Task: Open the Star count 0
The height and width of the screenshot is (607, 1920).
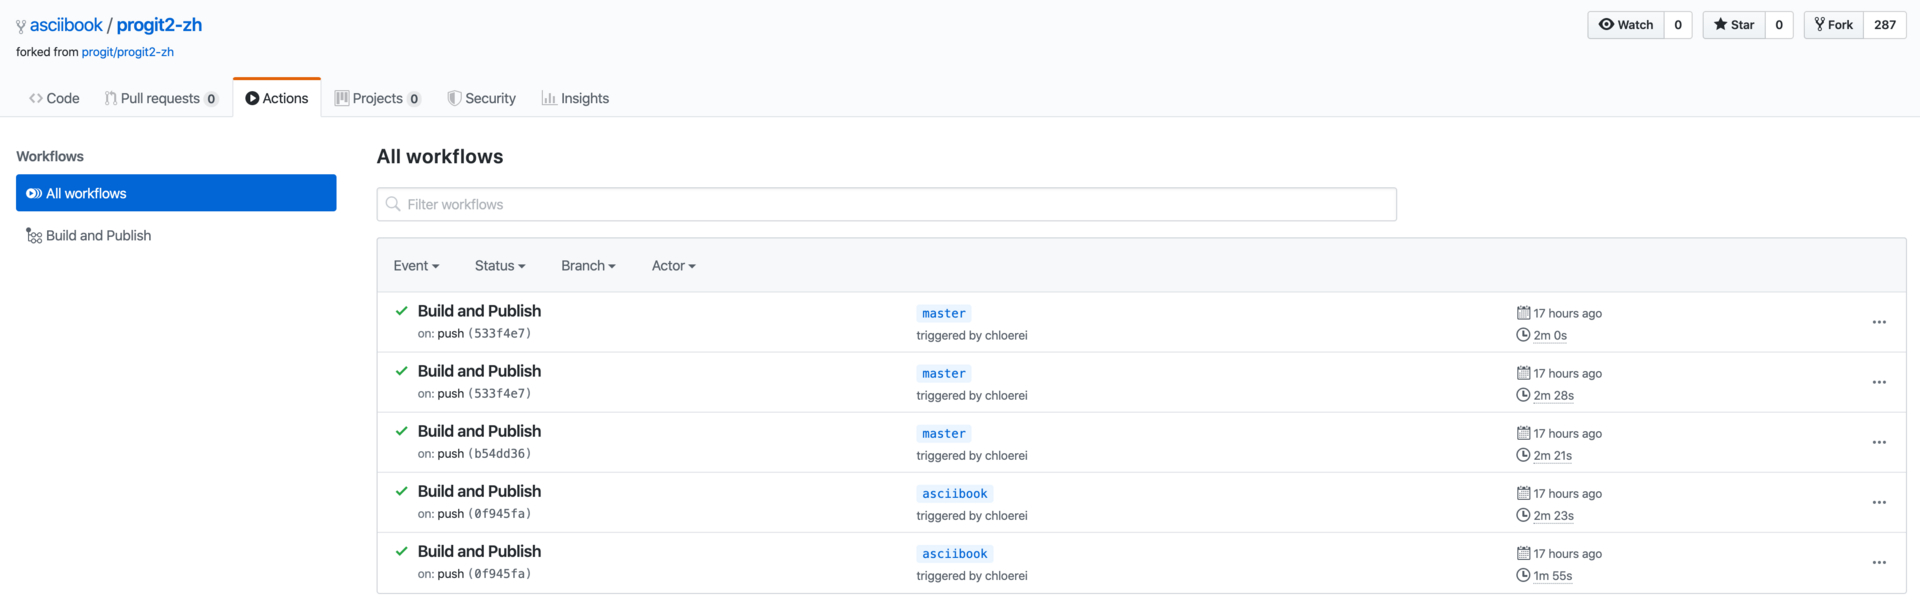Action: 1779,25
